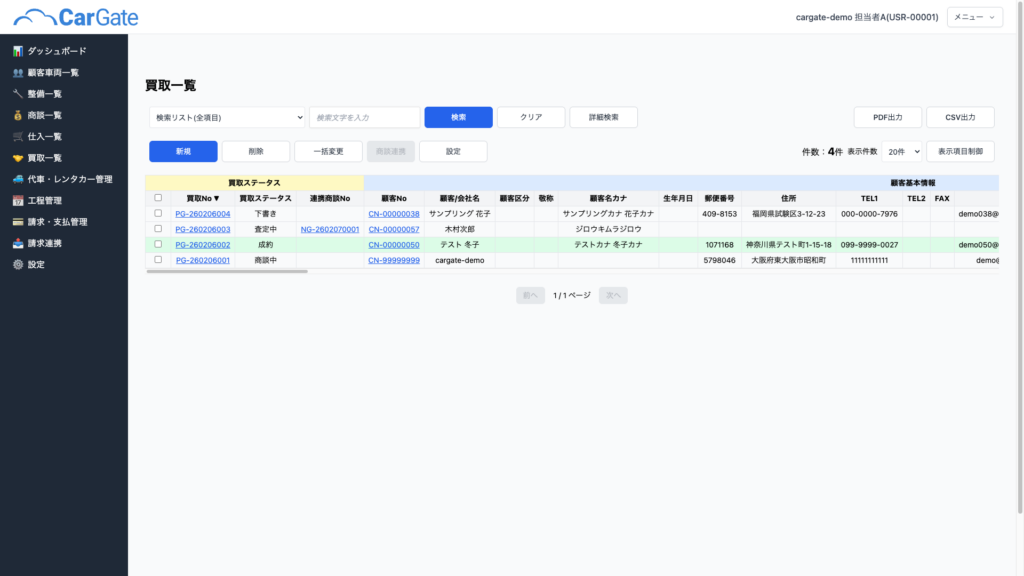Screen dimensions: 1024x576
Task: Open 請求連携 in the sidebar menu
Action: (44, 243)
